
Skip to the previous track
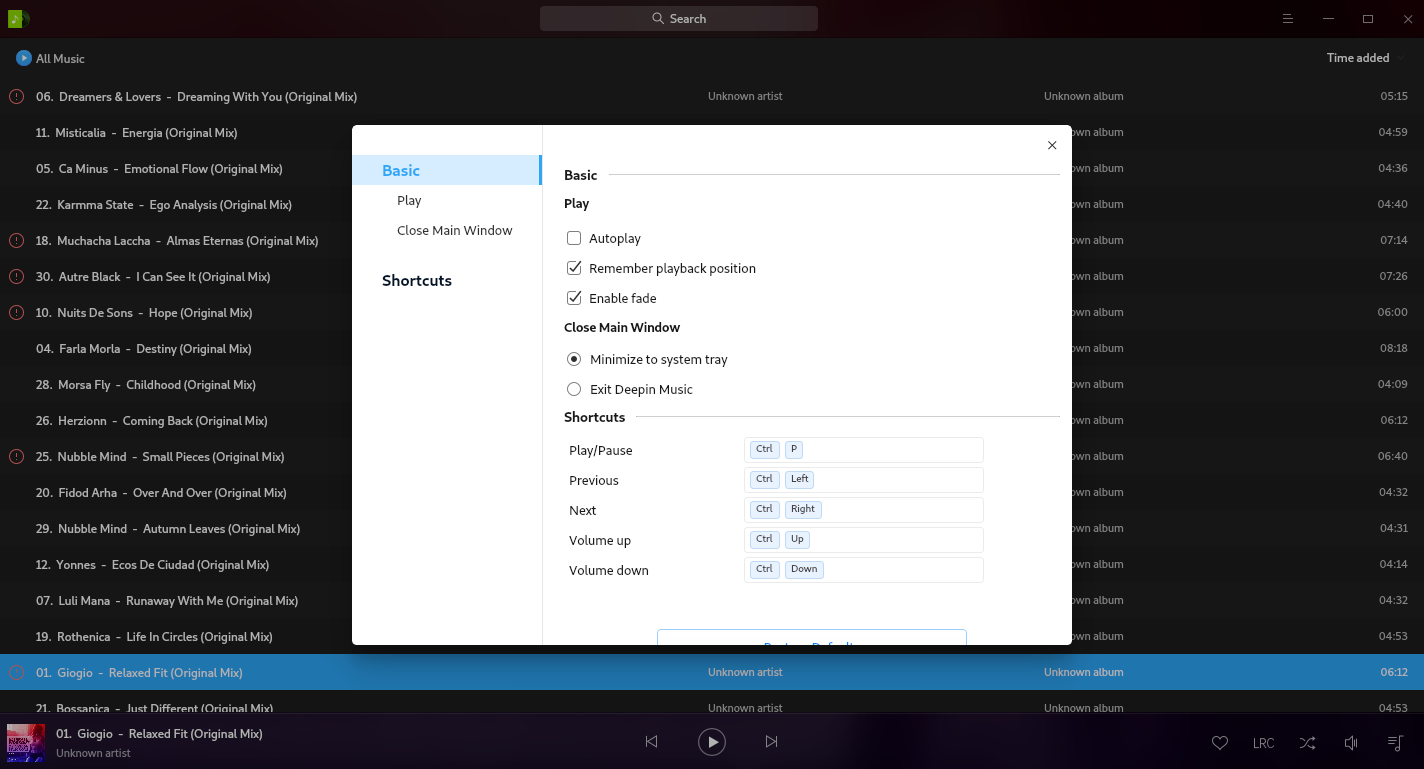pos(651,741)
